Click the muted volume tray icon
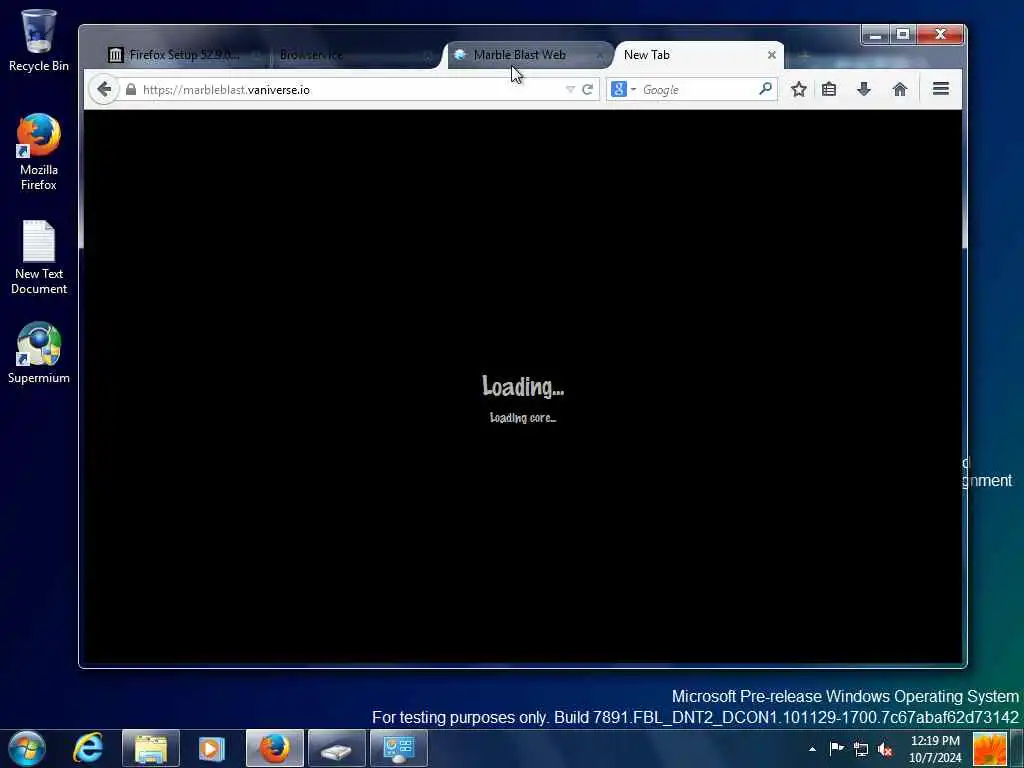 pyautogui.click(x=885, y=749)
